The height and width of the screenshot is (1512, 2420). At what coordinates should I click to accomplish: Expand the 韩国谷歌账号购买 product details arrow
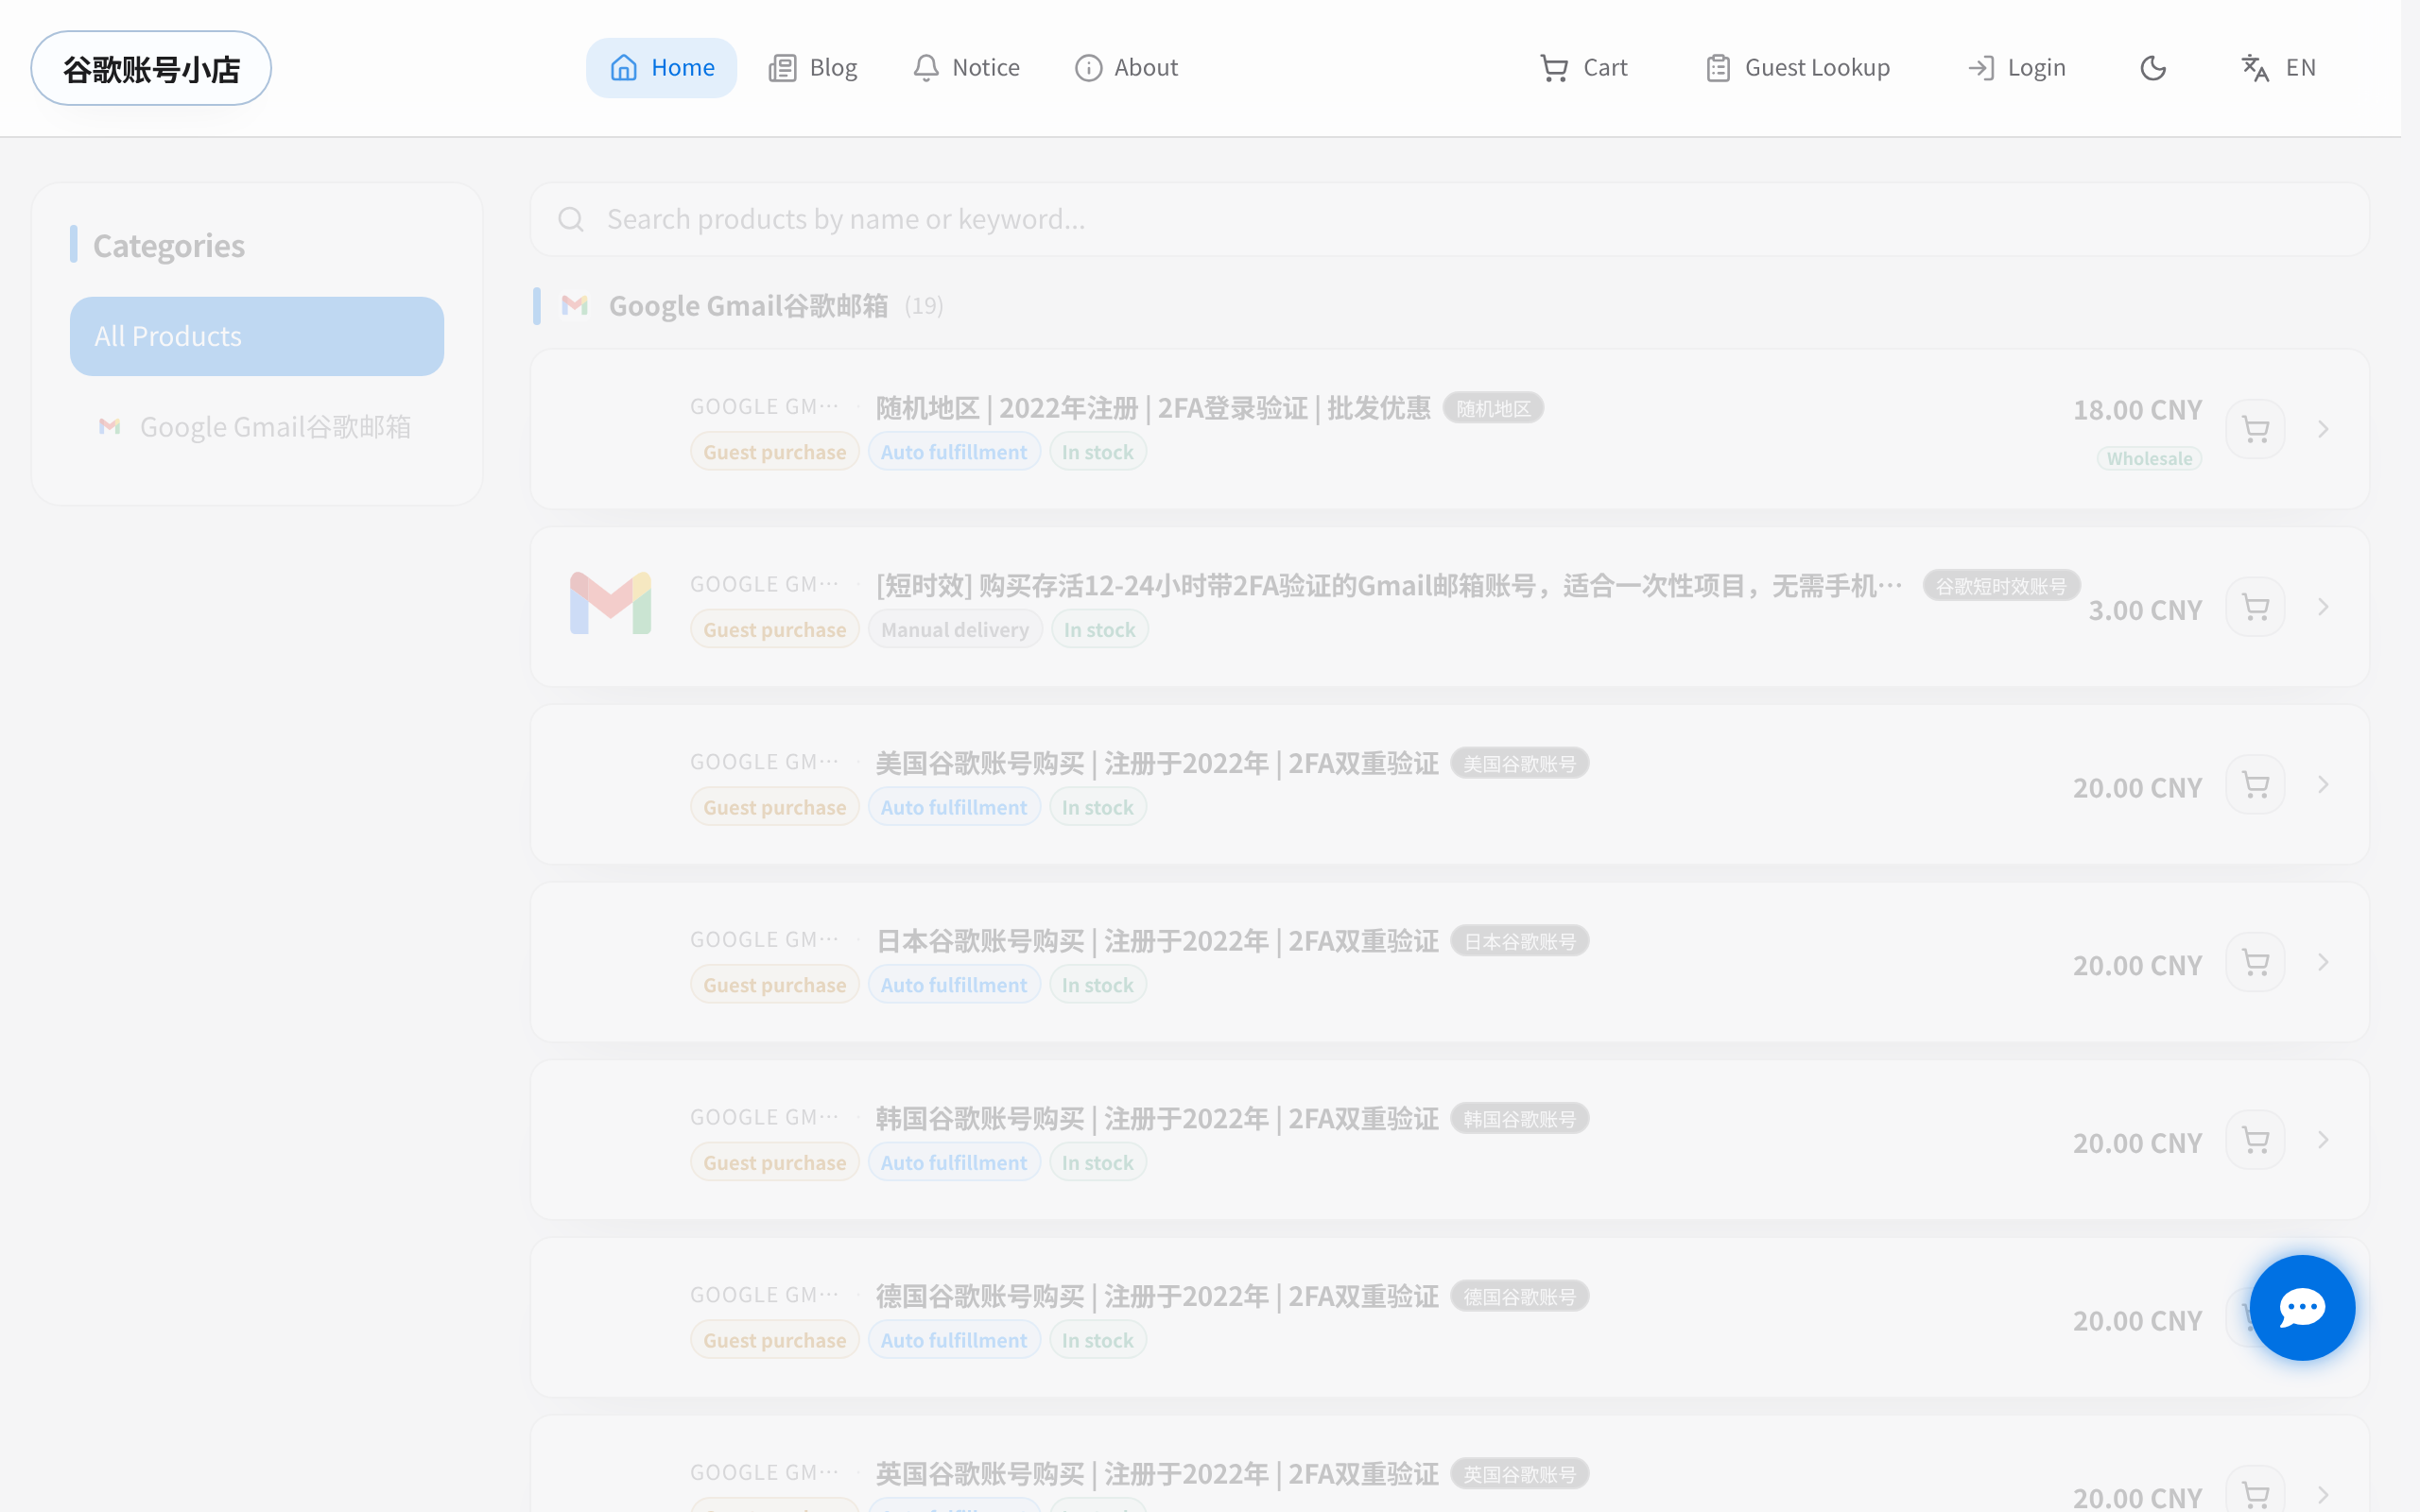2323,1140
